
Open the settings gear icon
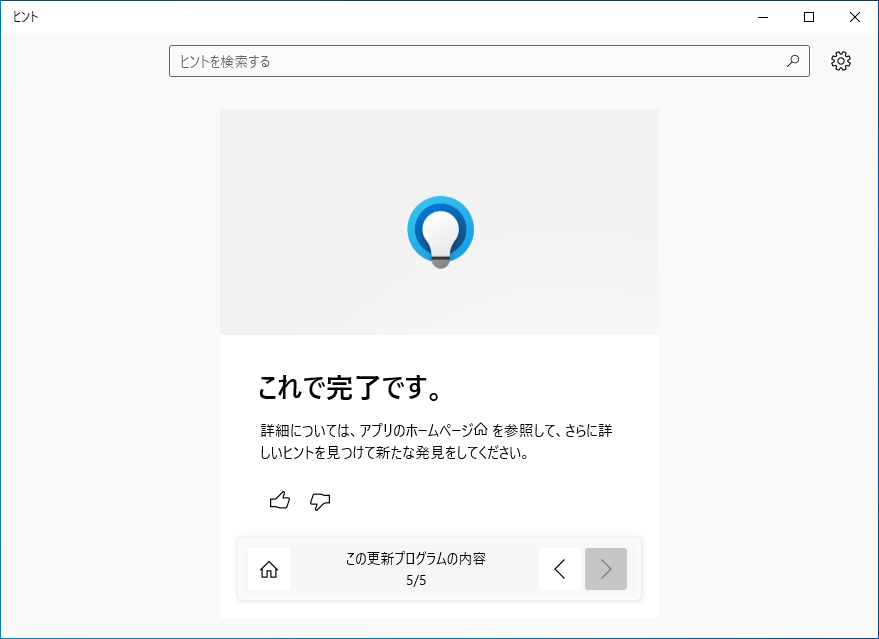point(840,61)
